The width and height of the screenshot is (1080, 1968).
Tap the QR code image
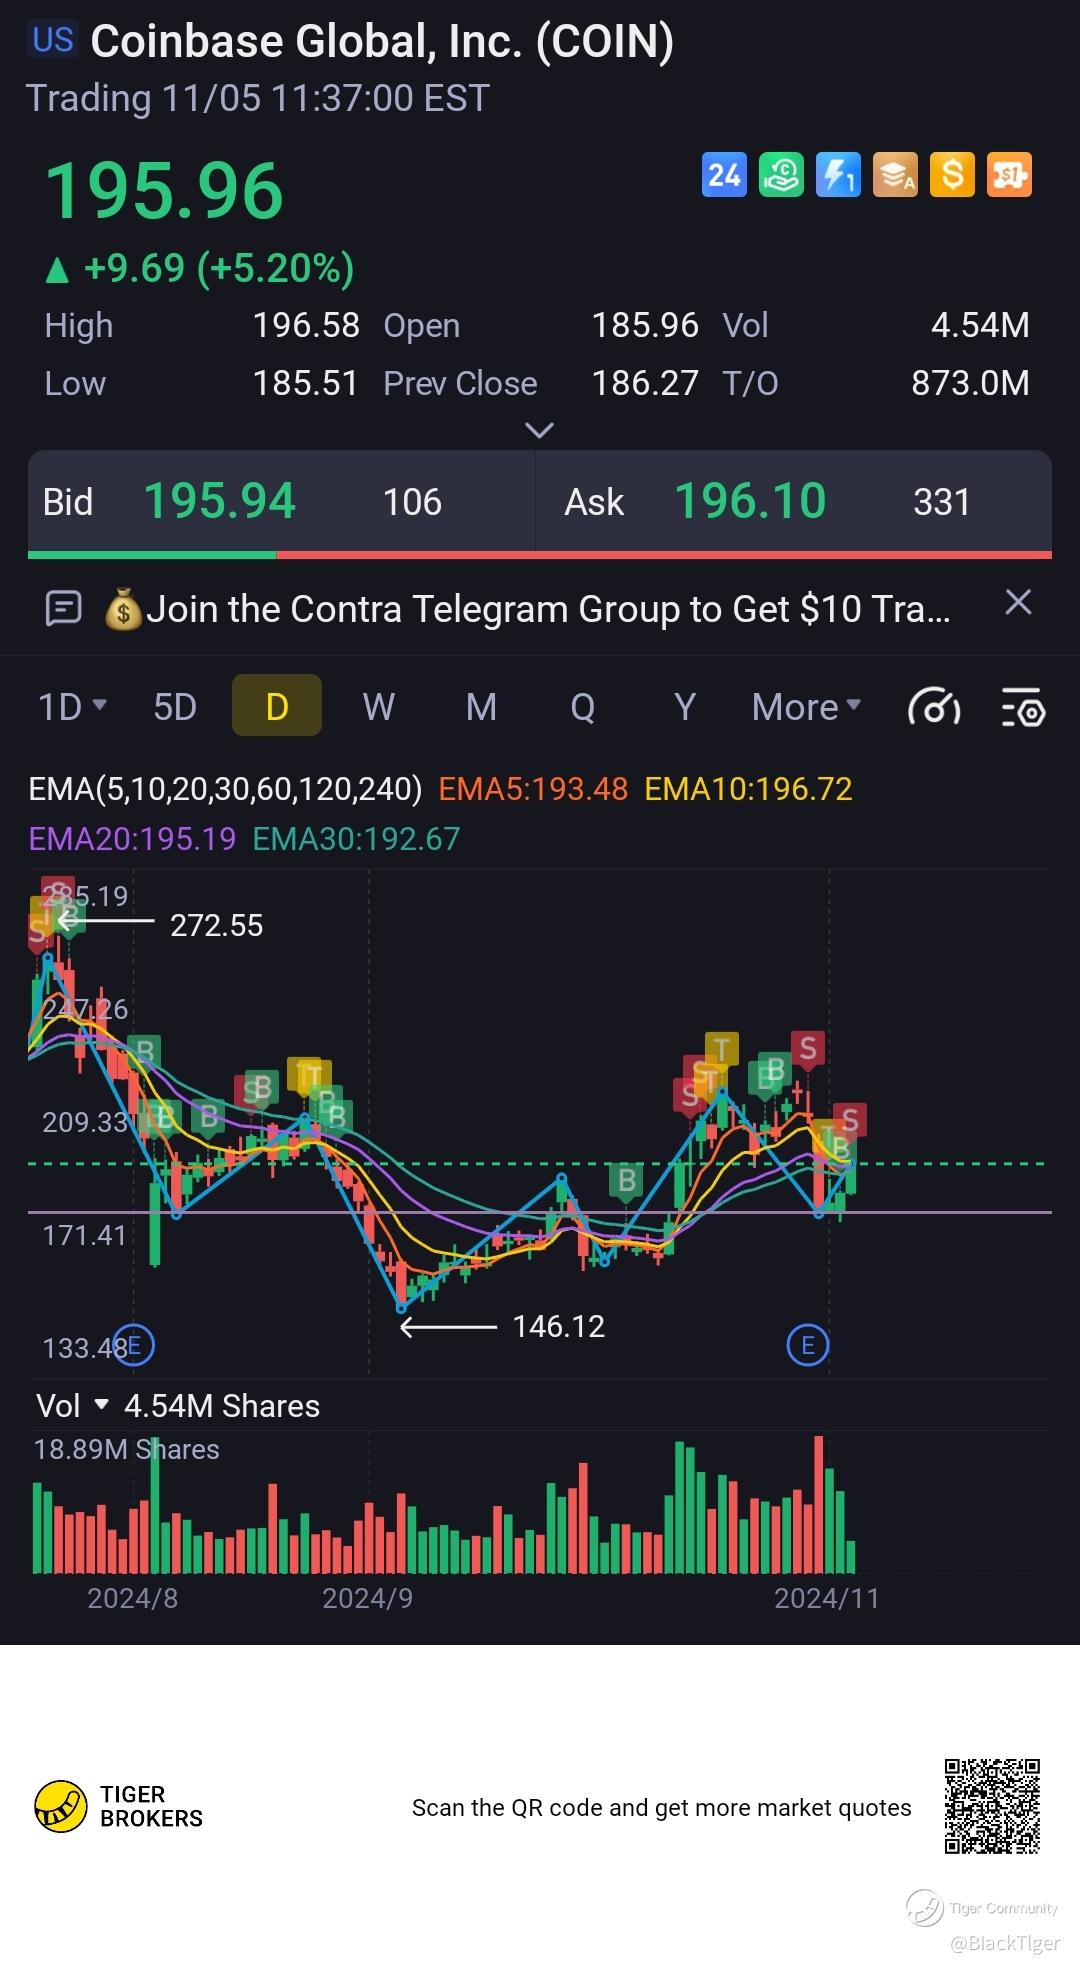[x=992, y=1806]
